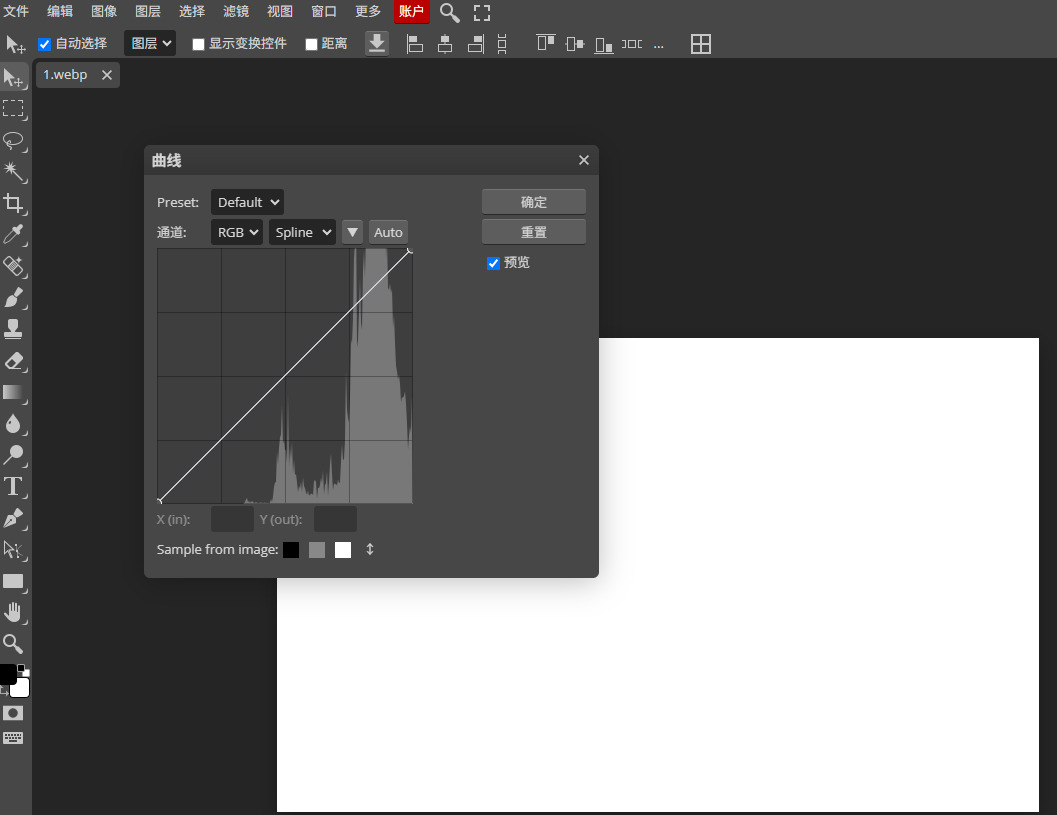Image resolution: width=1057 pixels, height=815 pixels.
Task: Switch to the 1.webp document tab
Action: [x=66, y=75]
